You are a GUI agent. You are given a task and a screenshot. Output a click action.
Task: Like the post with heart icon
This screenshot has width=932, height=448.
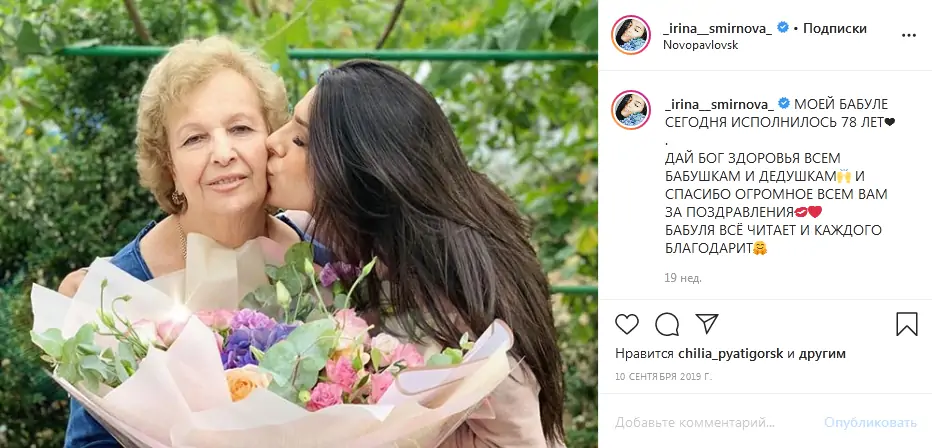click(x=626, y=324)
